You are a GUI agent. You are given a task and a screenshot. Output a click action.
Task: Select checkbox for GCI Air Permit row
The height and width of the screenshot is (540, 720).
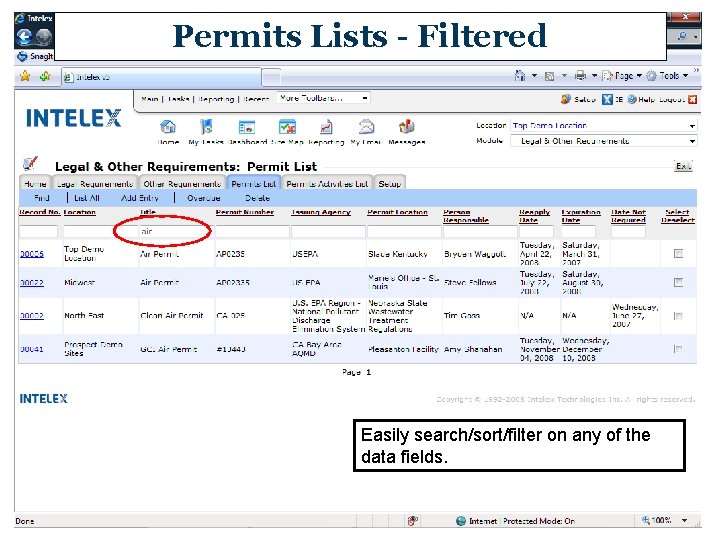(x=678, y=349)
